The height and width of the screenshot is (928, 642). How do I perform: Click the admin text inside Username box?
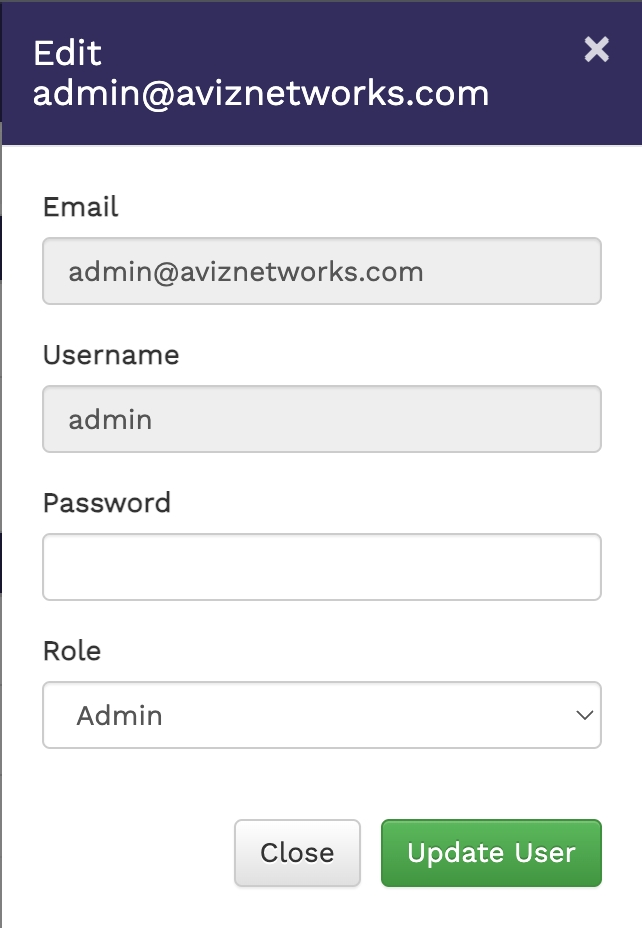pyautogui.click(x=110, y=419)
